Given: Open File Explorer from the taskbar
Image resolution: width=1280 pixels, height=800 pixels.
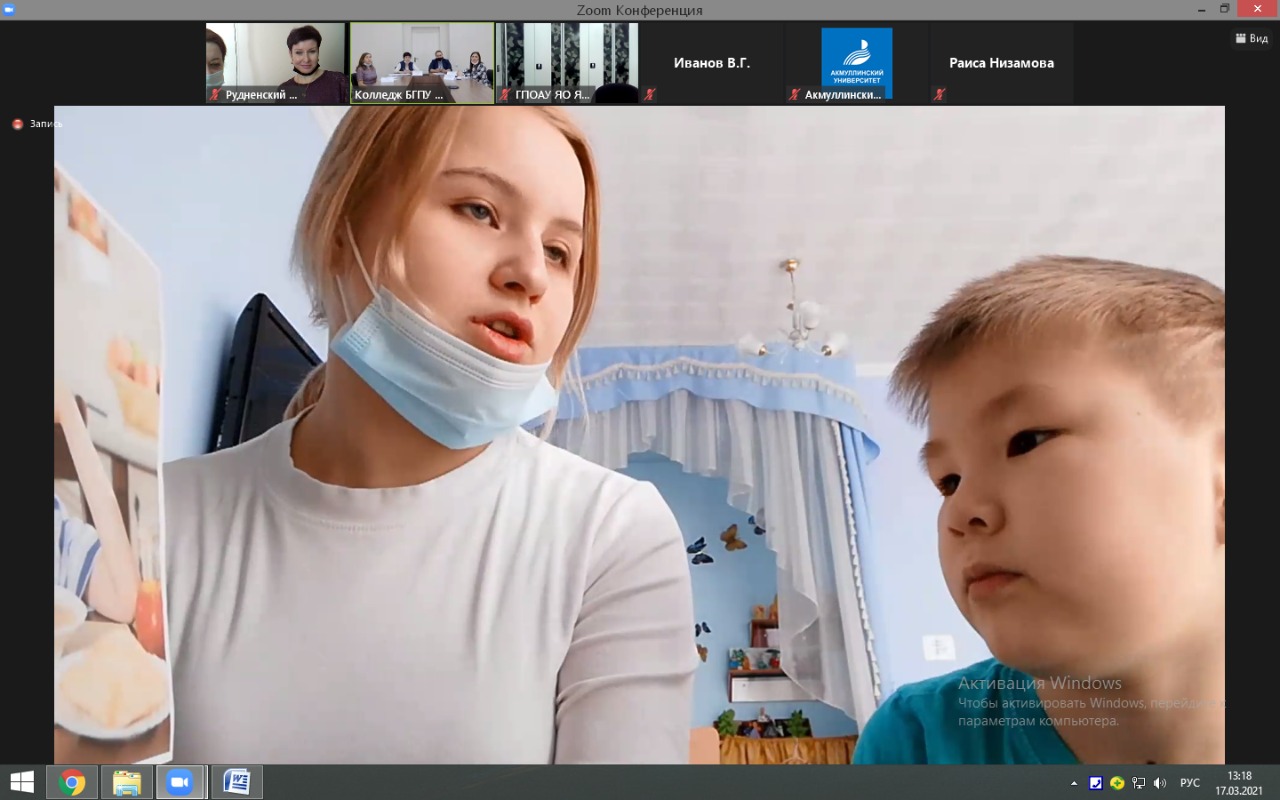Looking at the screenshot, I should (127, 781).
